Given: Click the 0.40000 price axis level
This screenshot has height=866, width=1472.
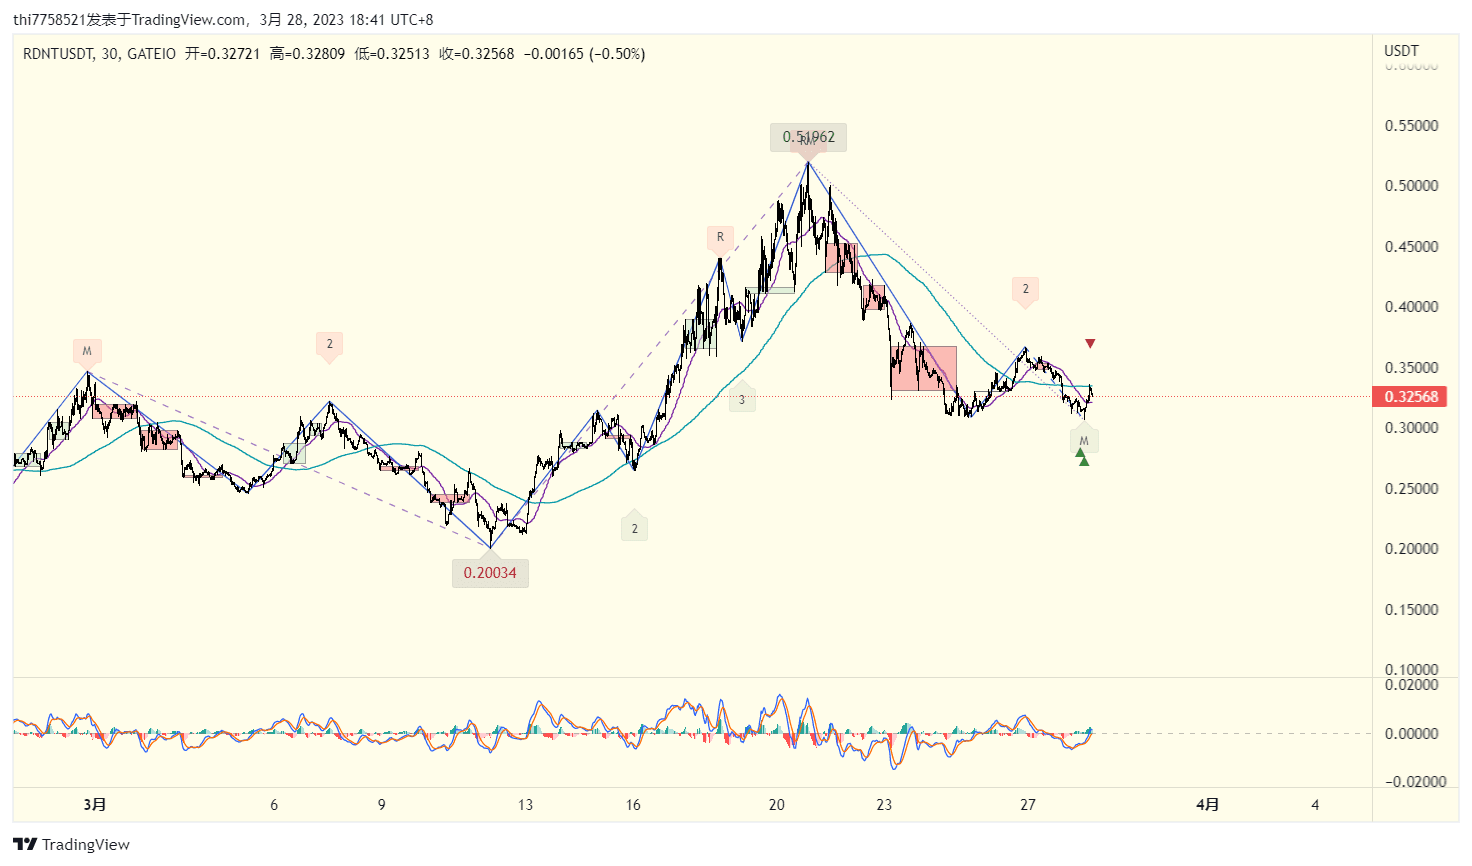Looking at the screenshot, I should pos(1411,307).
